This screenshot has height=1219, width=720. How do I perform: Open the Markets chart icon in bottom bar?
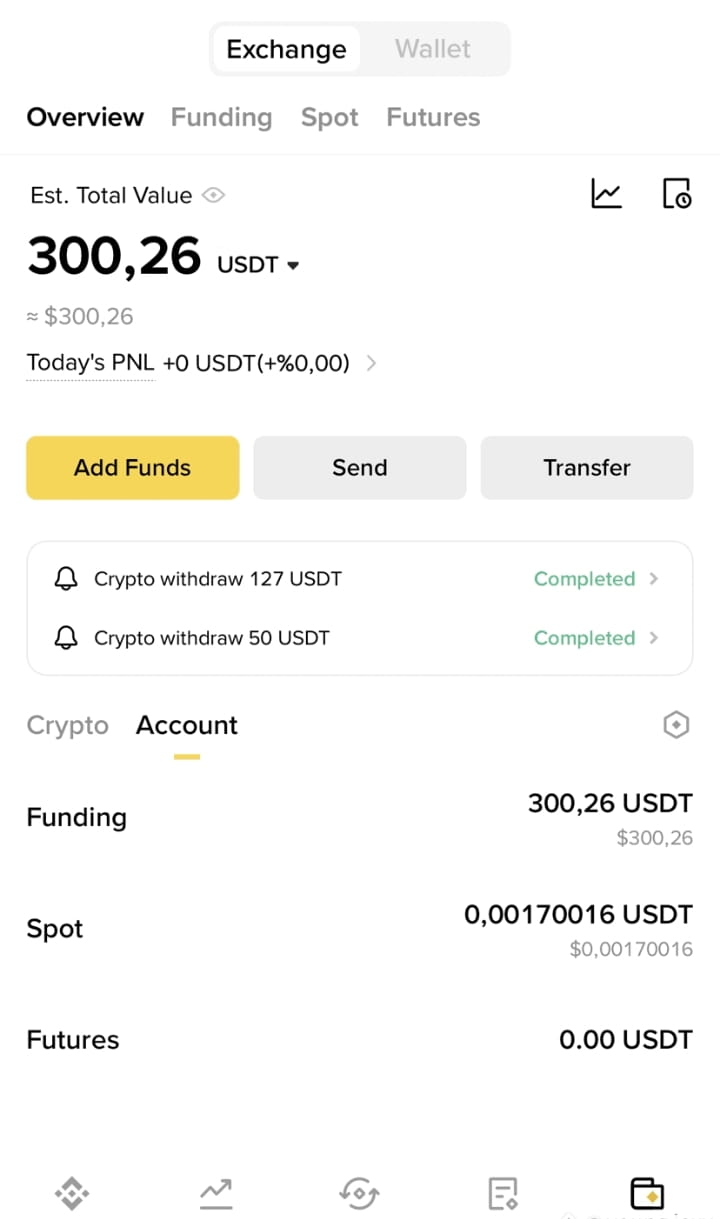tap(216, 1192)
